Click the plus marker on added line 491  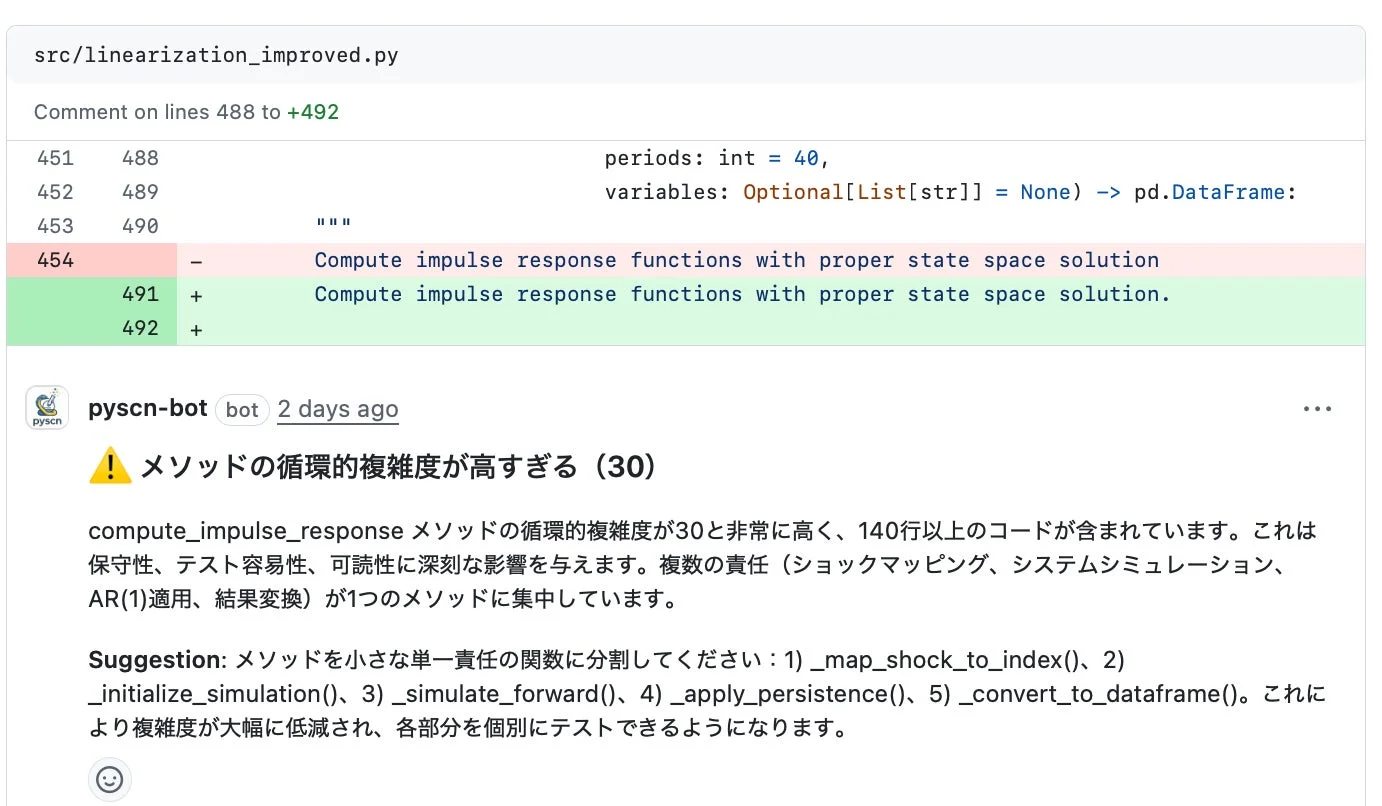tap(196, 294)
